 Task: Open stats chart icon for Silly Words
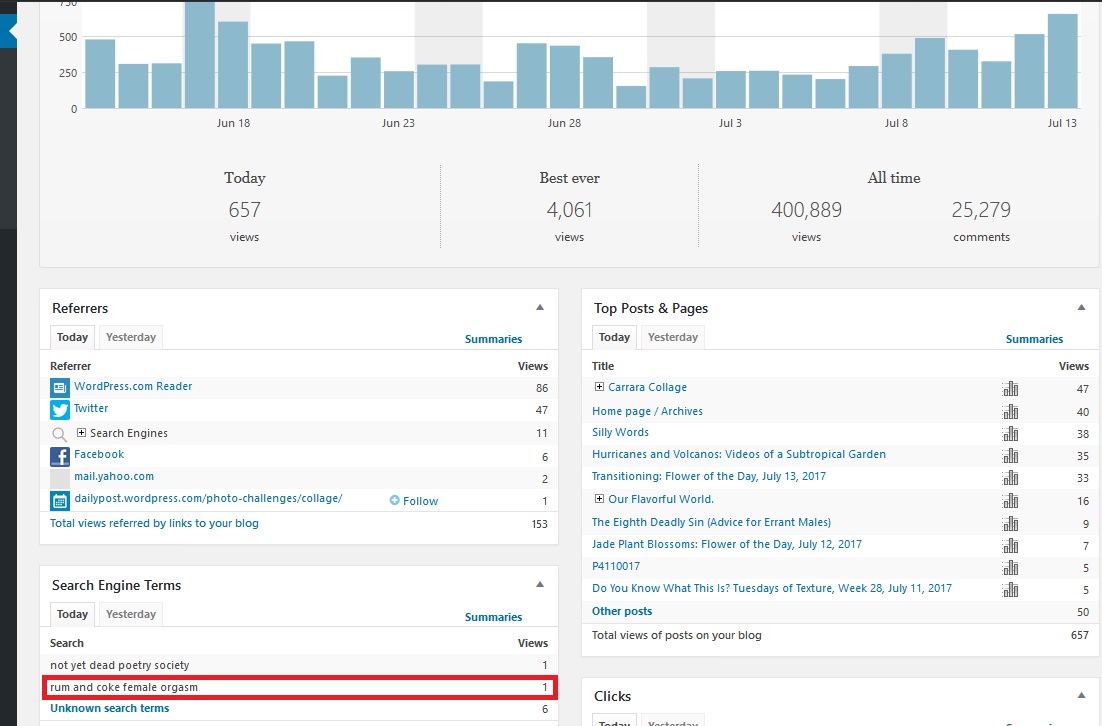(x=1009, y=433)
